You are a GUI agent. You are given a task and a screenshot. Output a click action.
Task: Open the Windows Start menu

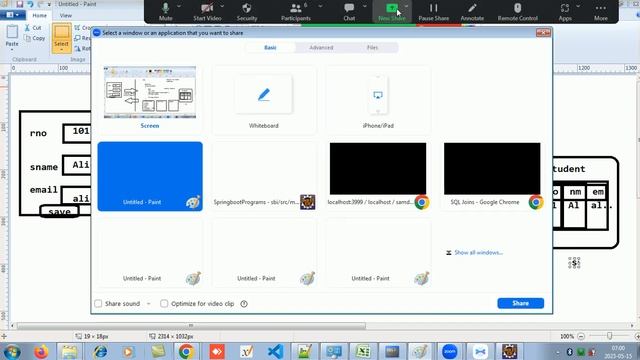point(12,351)
